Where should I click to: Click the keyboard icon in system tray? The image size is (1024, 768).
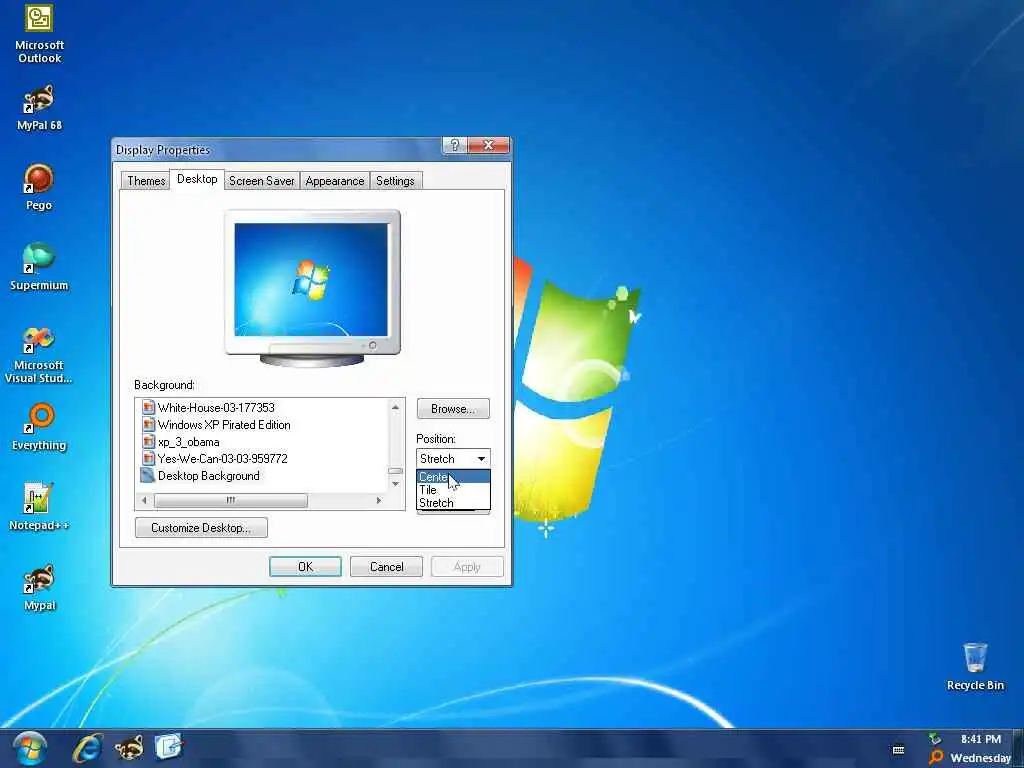coord(899,750)
